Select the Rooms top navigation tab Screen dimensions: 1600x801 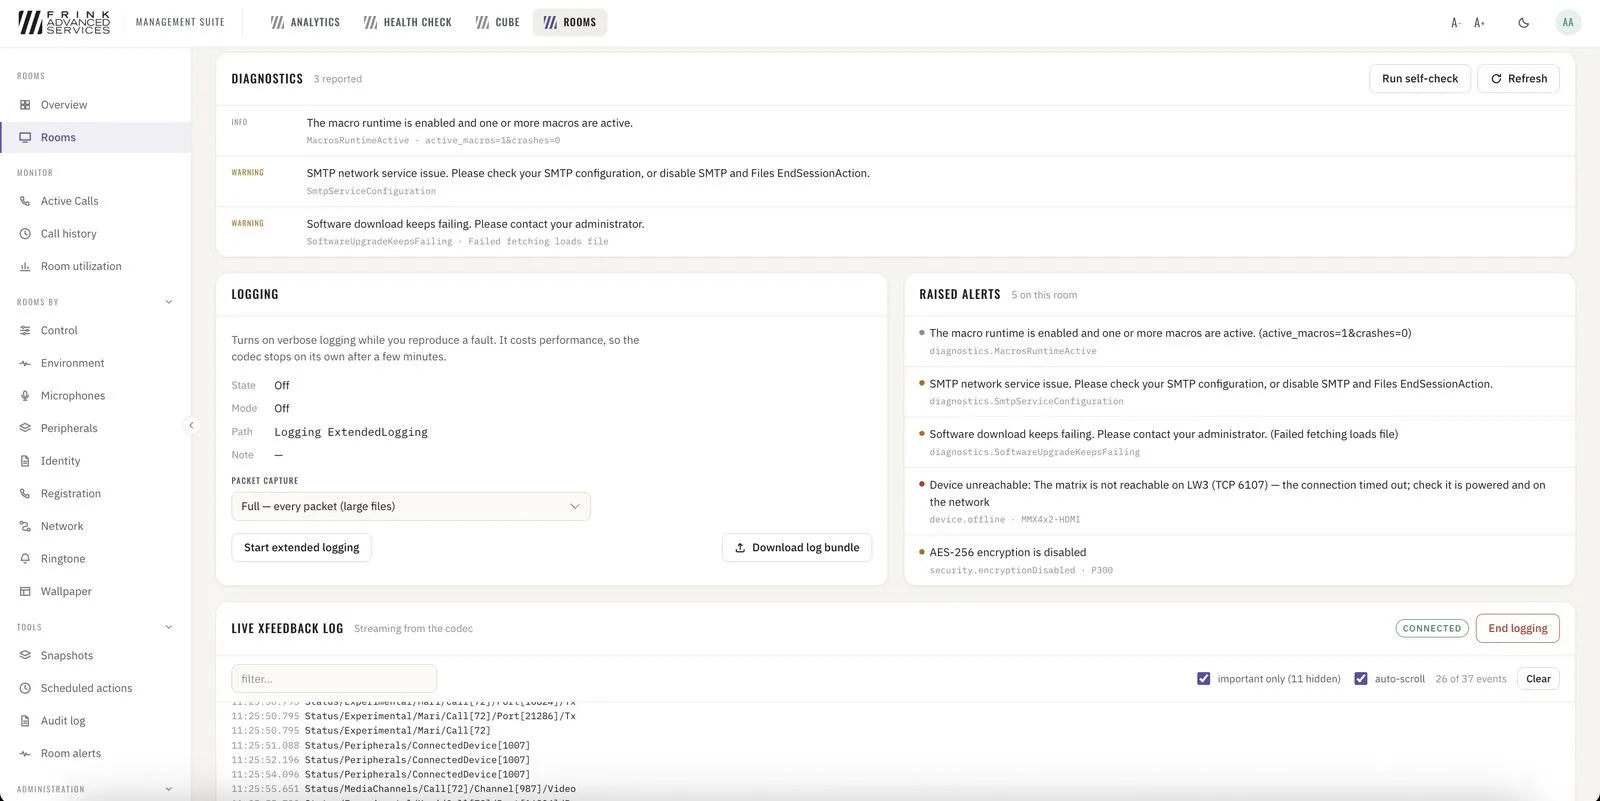[x=569, y=22]
